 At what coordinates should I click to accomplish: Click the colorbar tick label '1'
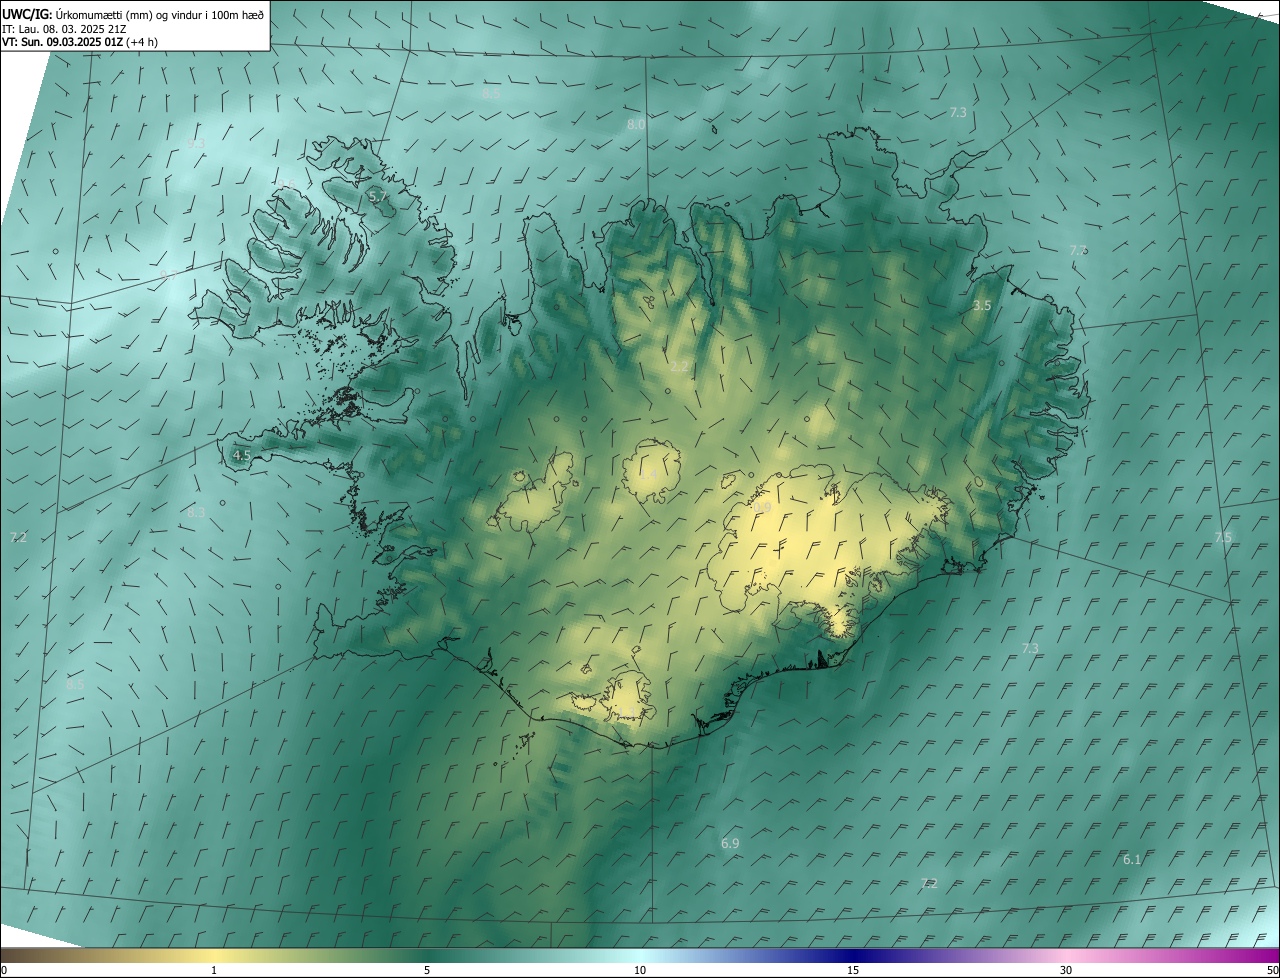click(214, 970)
